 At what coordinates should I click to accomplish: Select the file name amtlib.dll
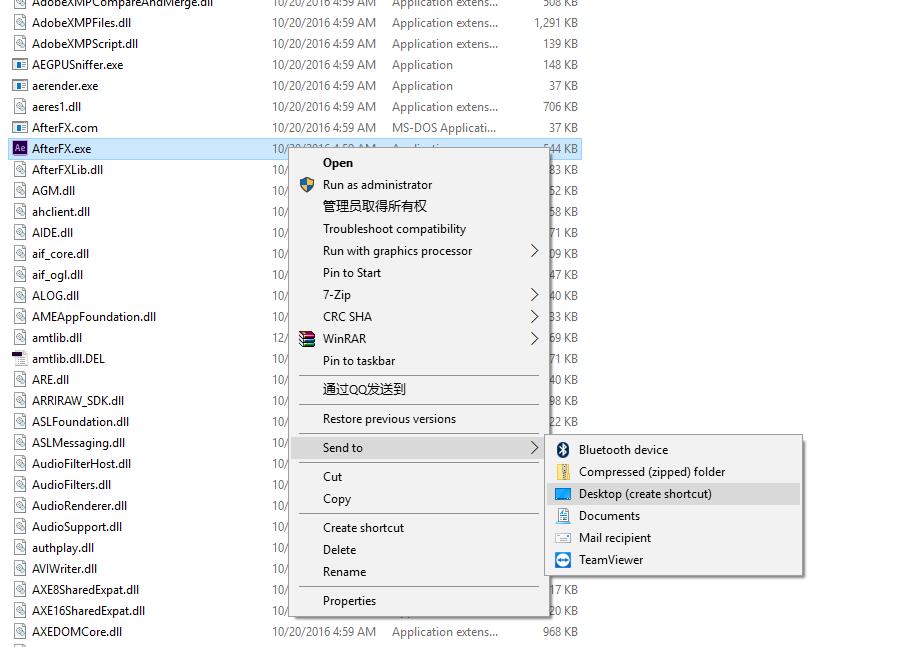pos(57,337)
